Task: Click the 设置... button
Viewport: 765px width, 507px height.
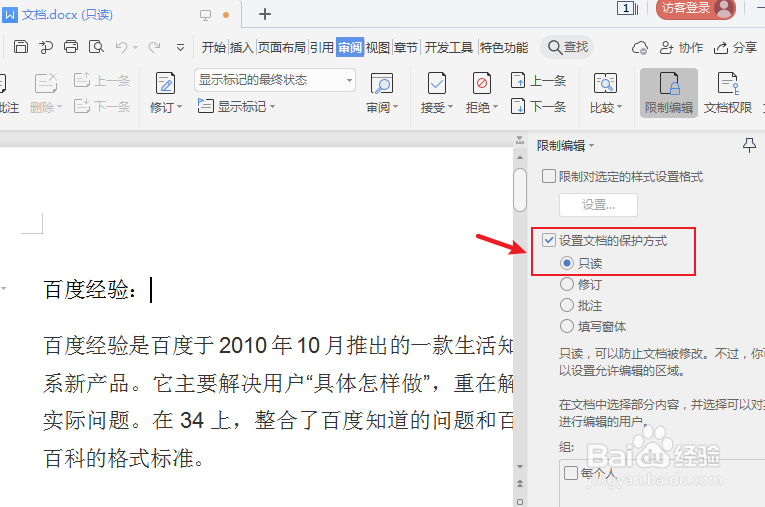Action: pos(598,205)
